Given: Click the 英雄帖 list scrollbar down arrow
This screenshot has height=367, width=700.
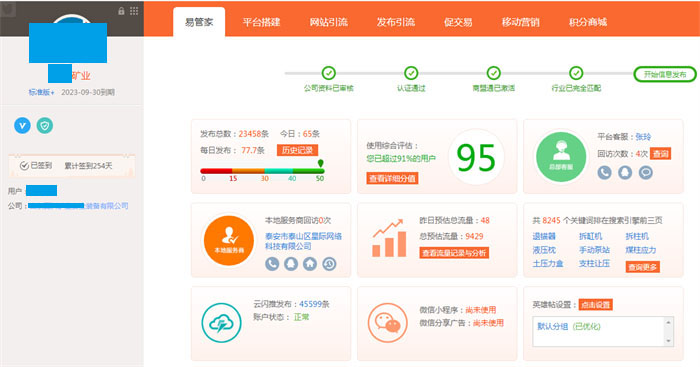Looking at the screenshot, I should click(668, 341).
